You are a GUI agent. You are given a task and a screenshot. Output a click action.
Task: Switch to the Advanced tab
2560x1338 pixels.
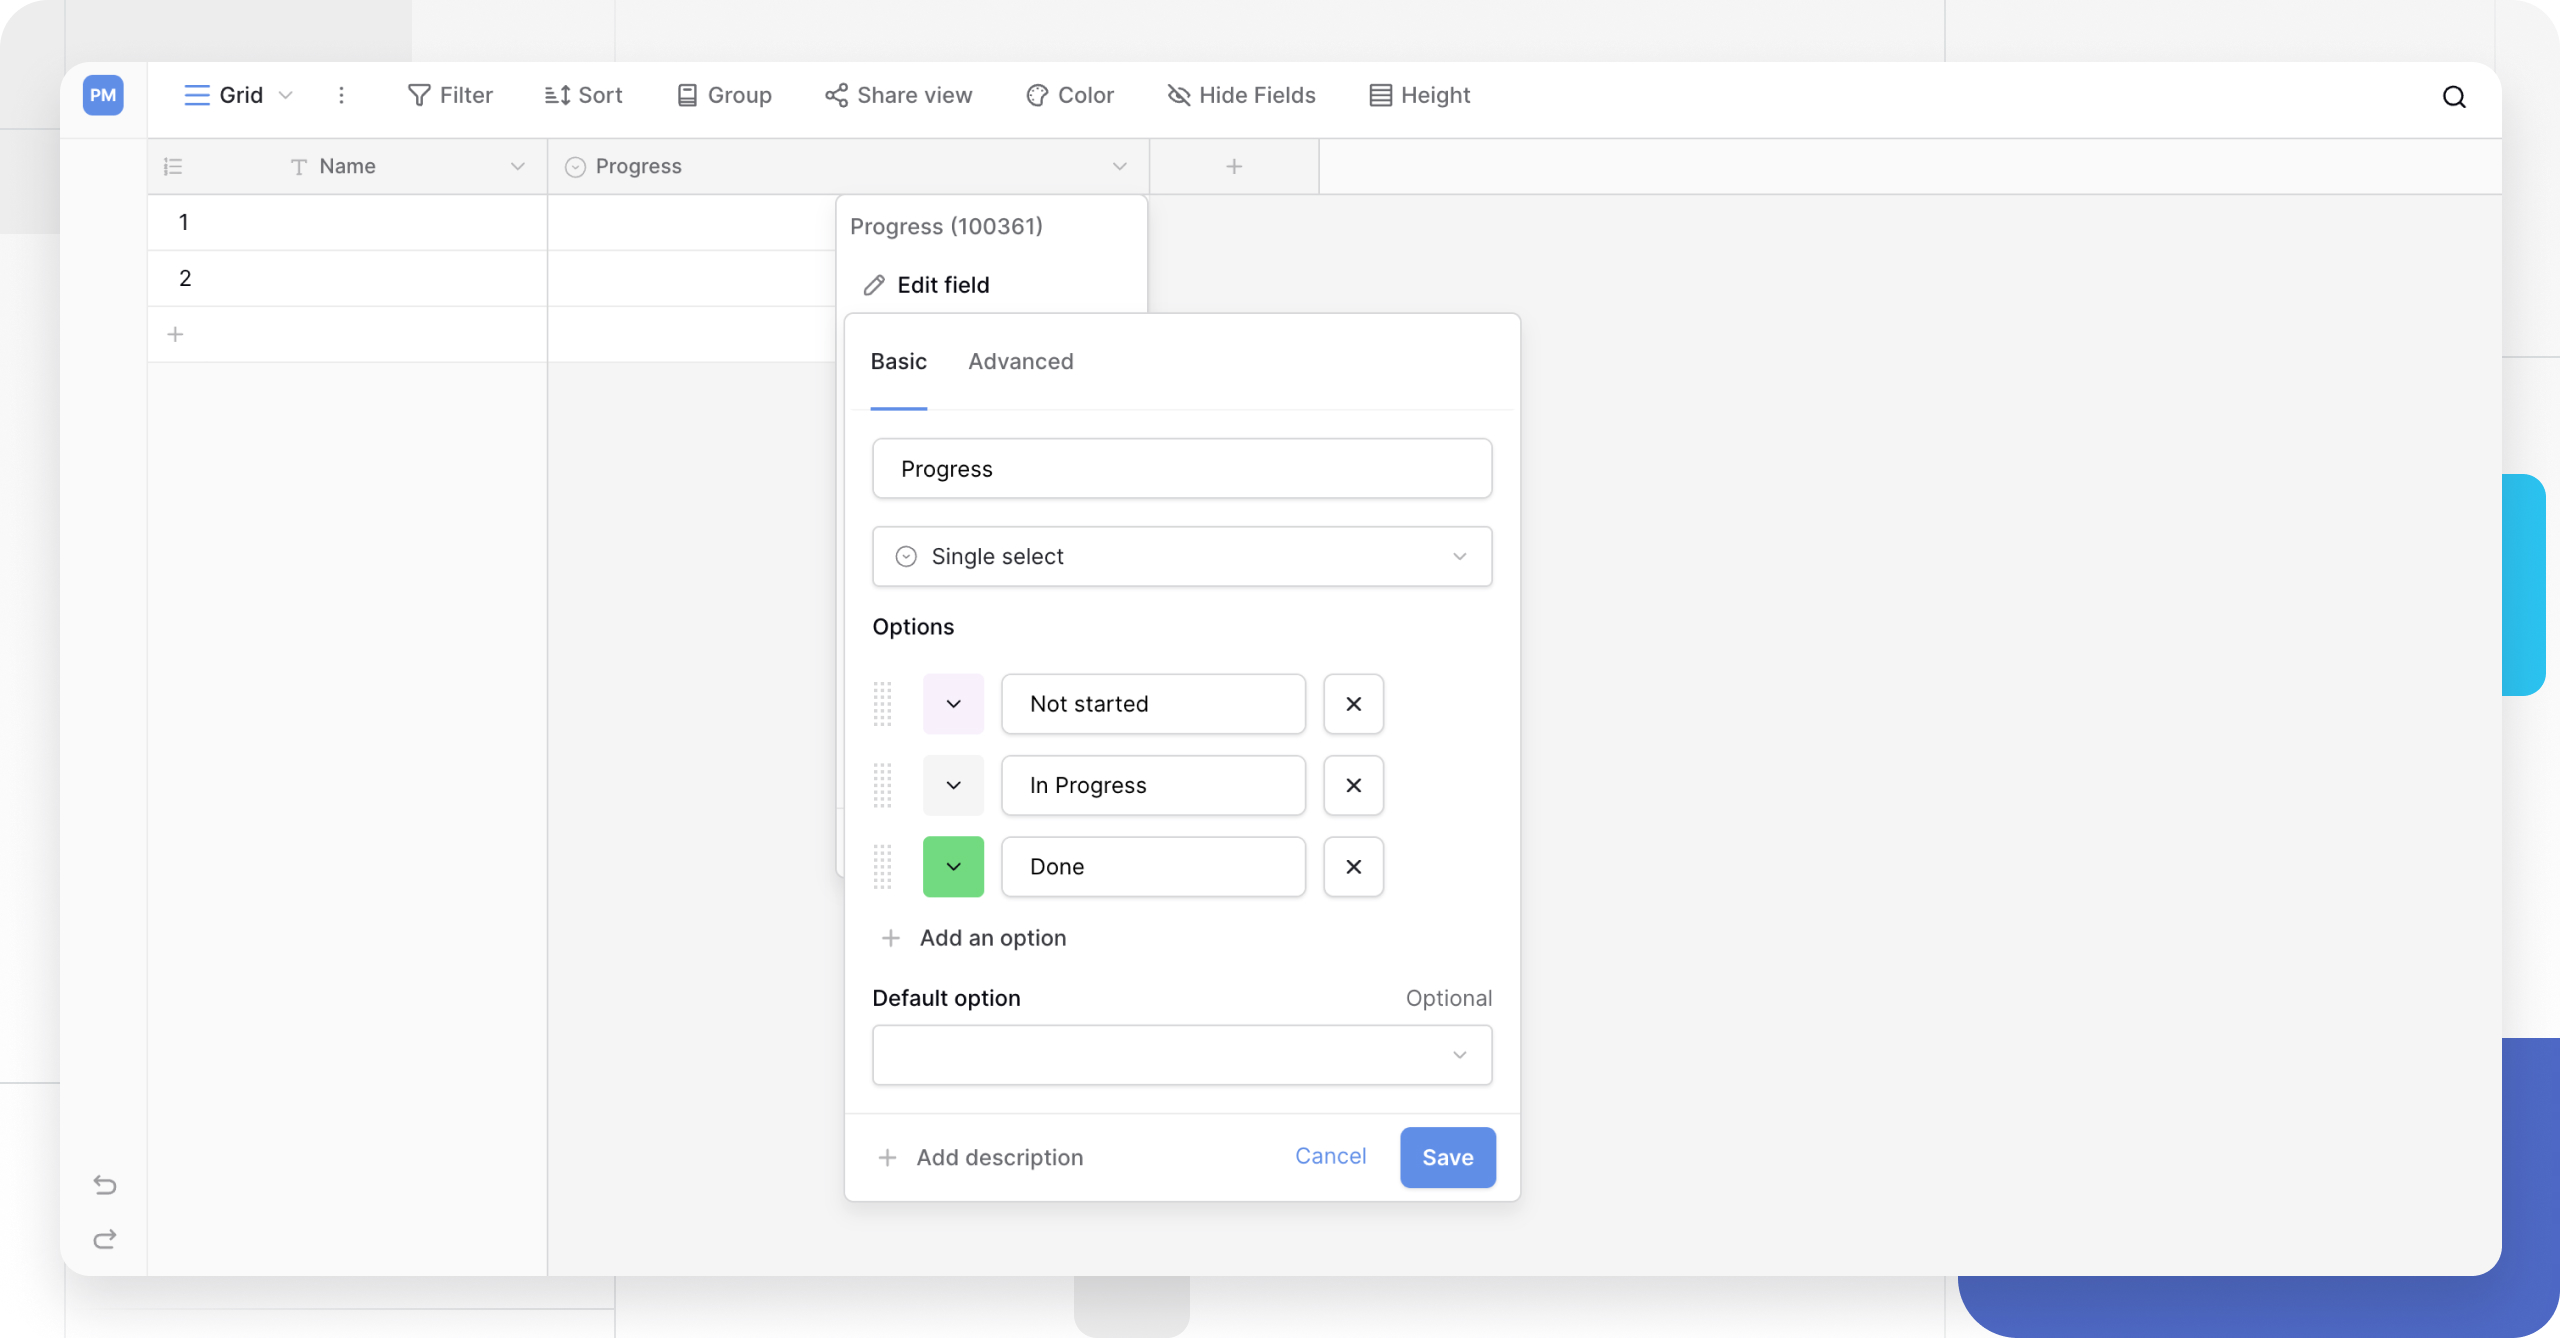[x=1020, y=361]
